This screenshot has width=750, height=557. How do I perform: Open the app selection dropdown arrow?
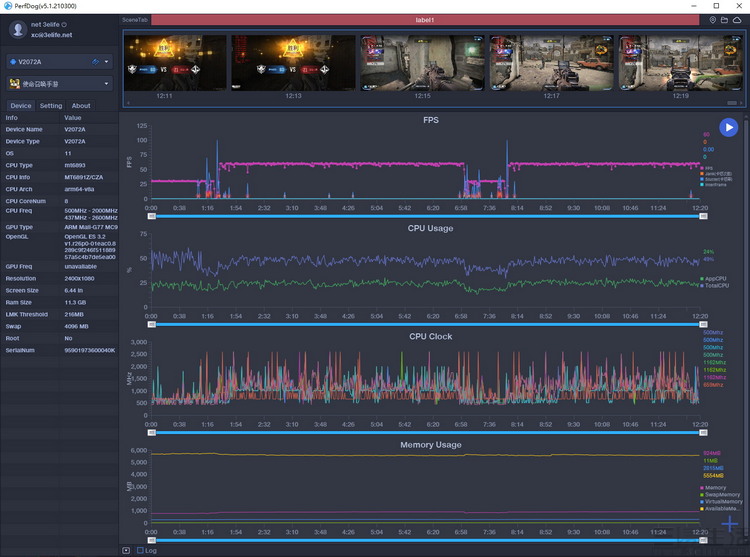click(106, 84)
